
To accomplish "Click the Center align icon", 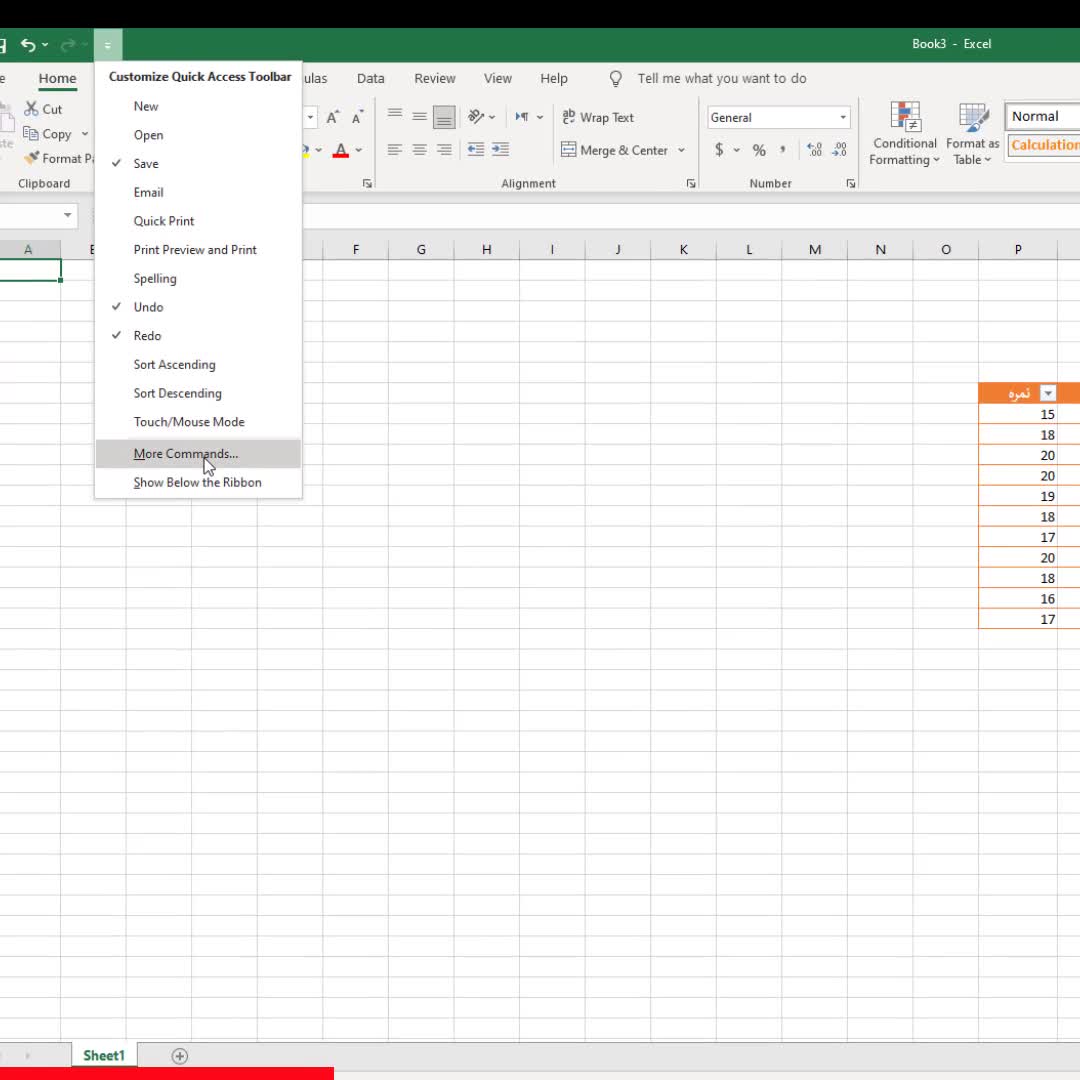I will (419, 150).
